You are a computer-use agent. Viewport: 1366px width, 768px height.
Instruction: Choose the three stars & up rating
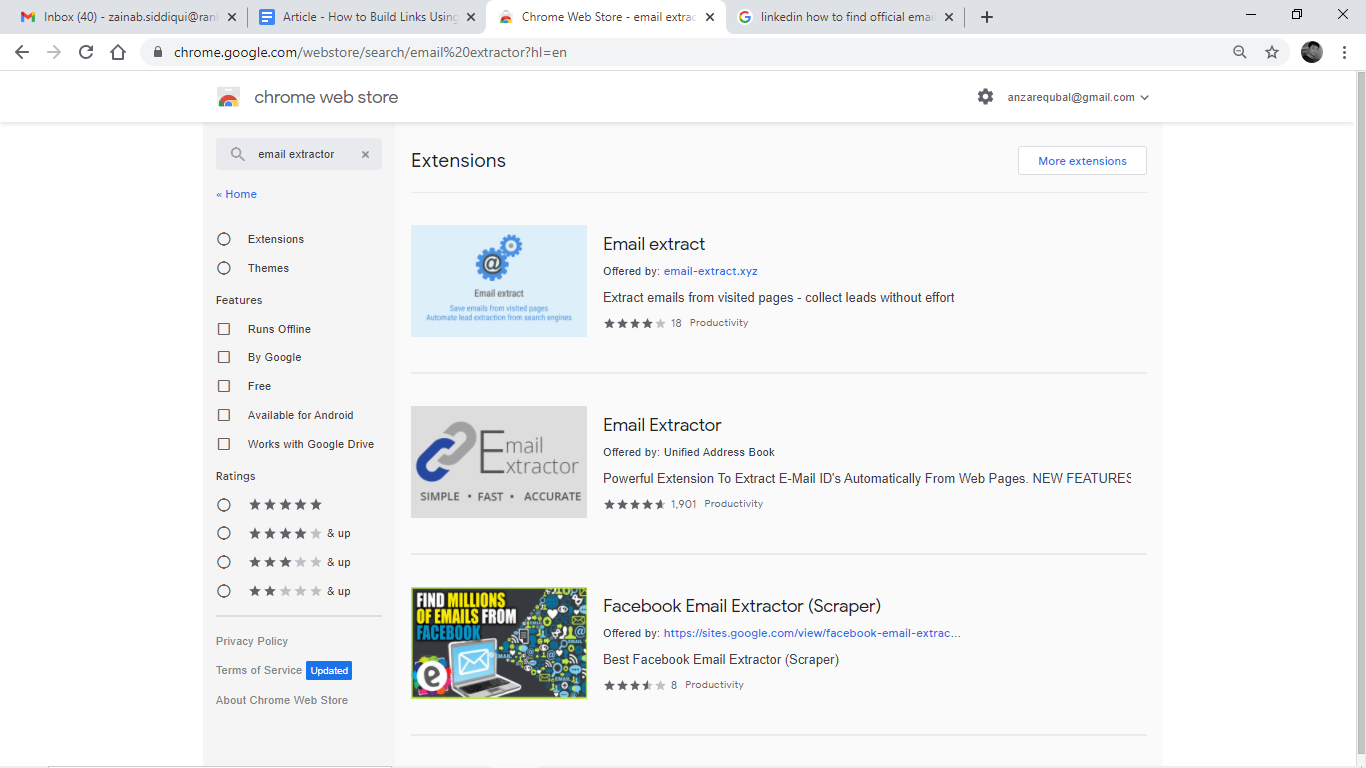224,562
